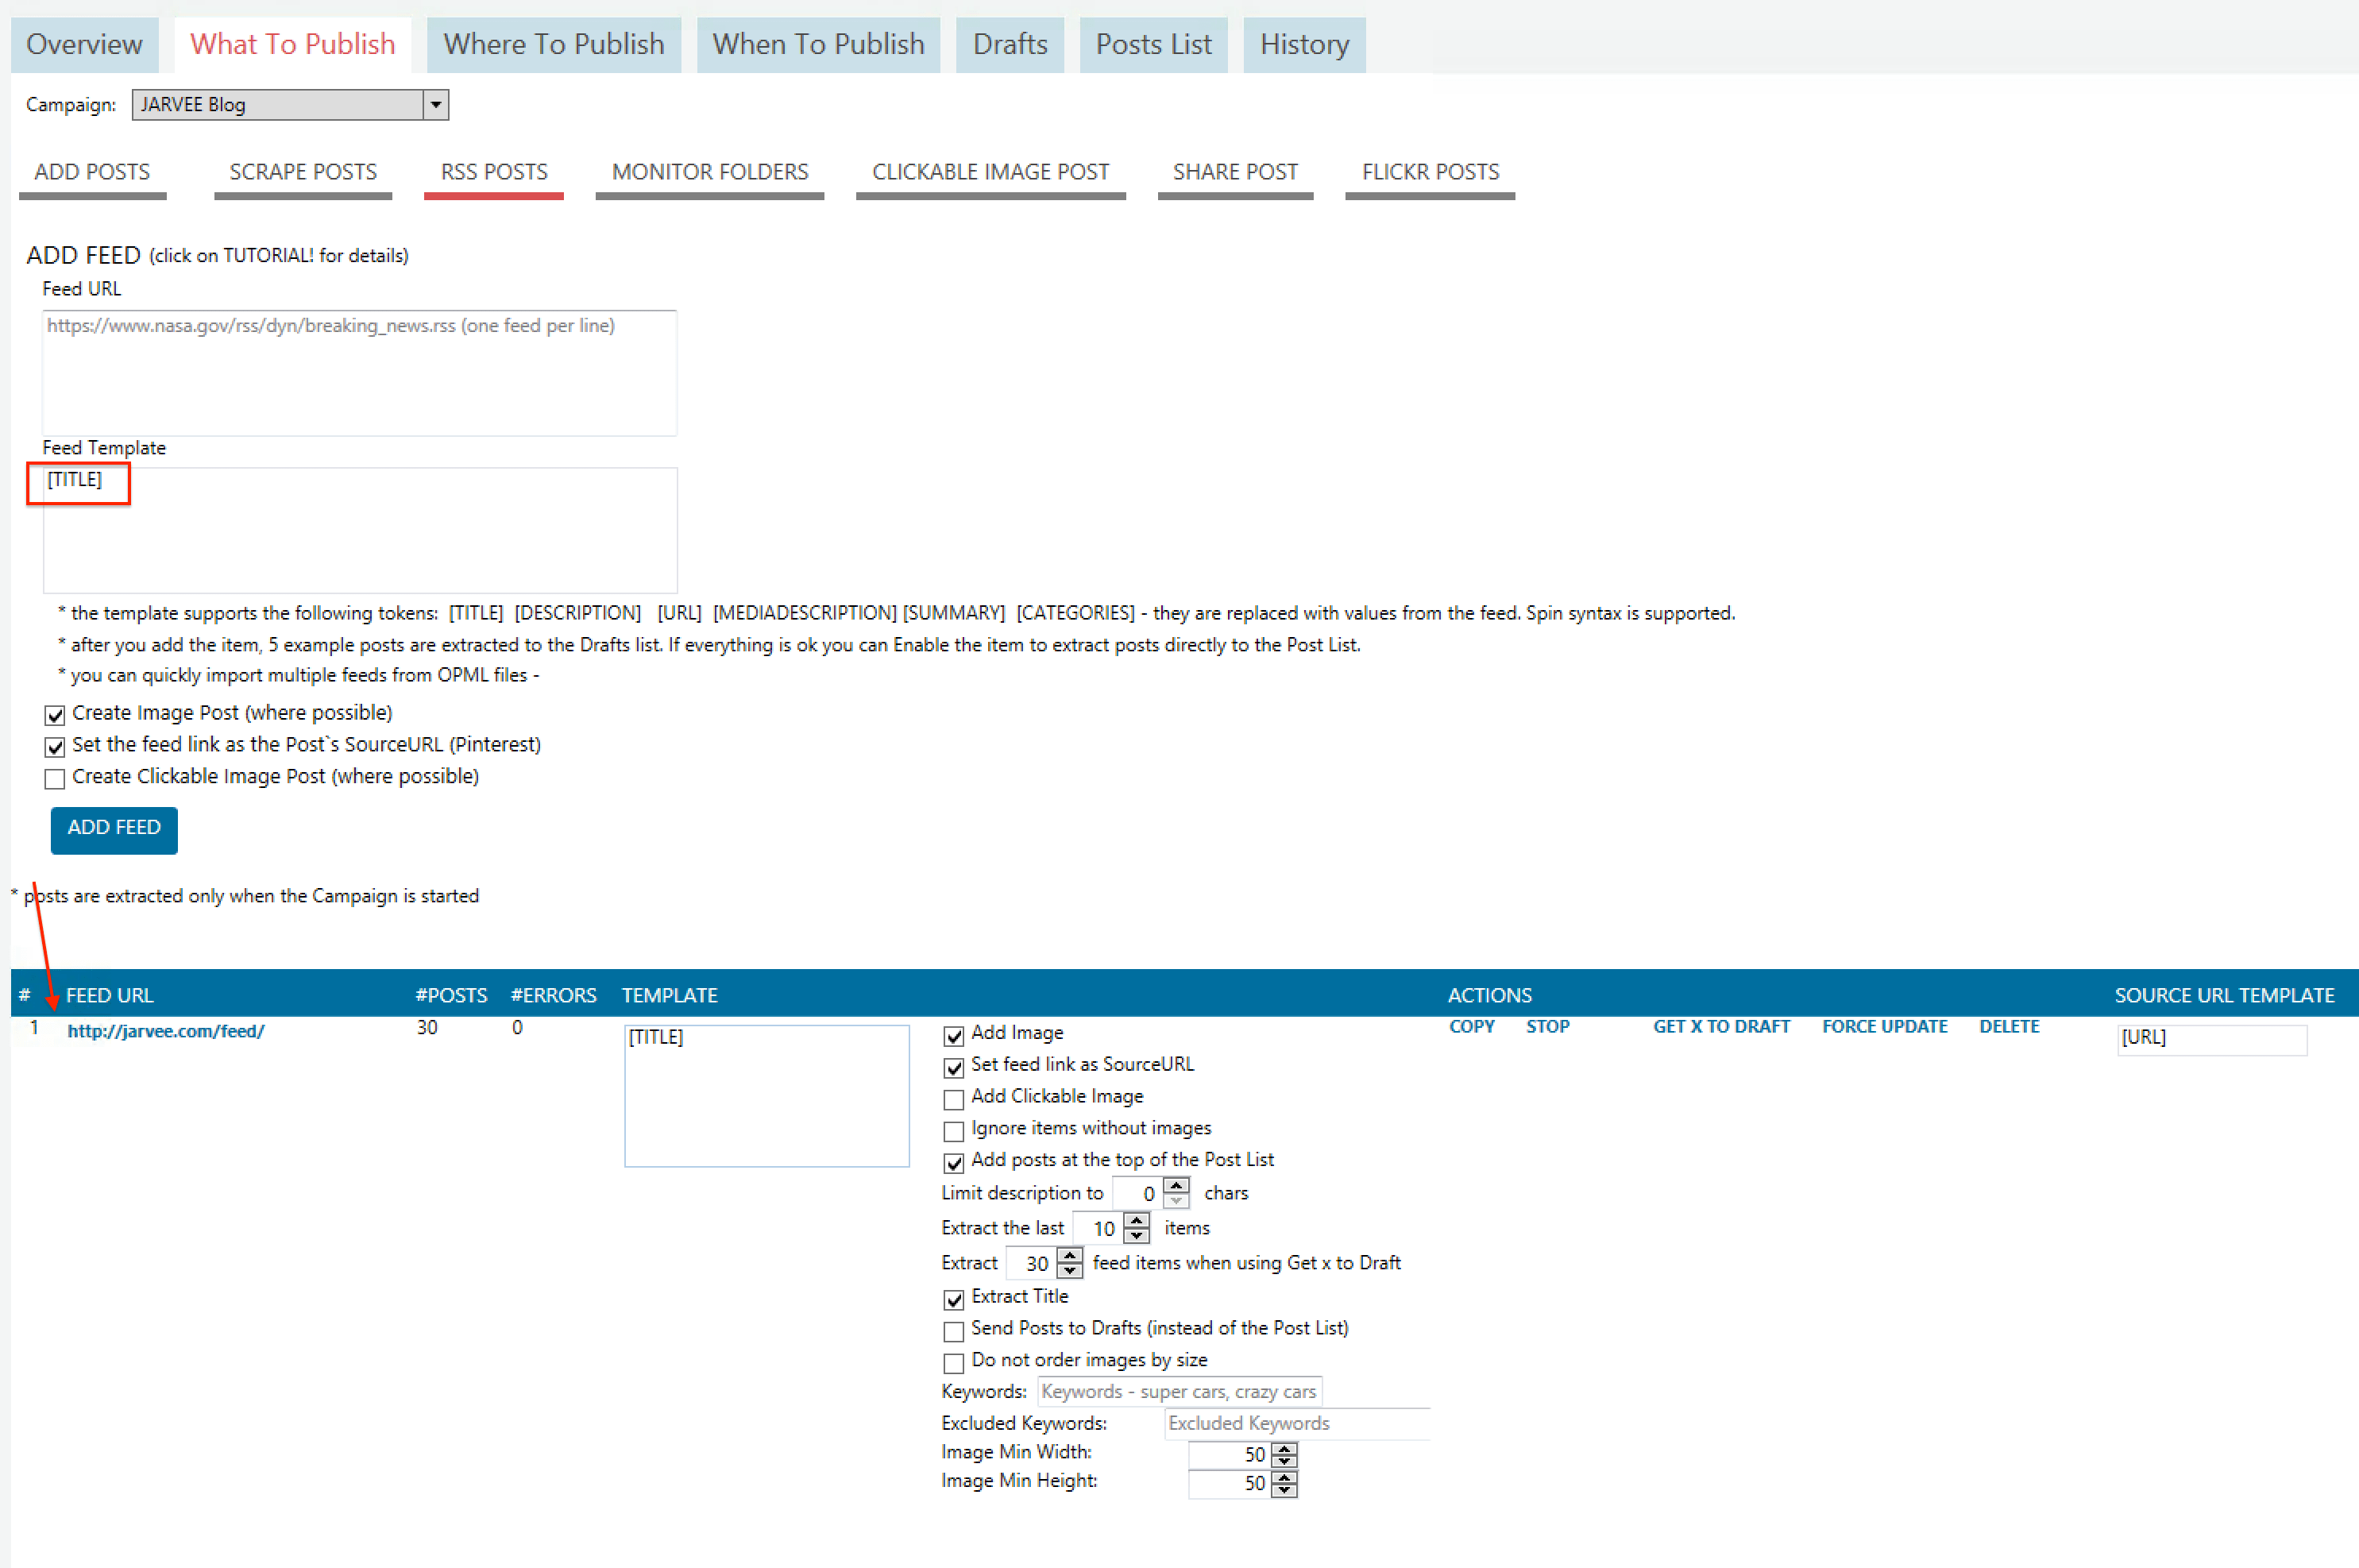Enable Create Clickable Image Post checkbox

tap(55, 778)
